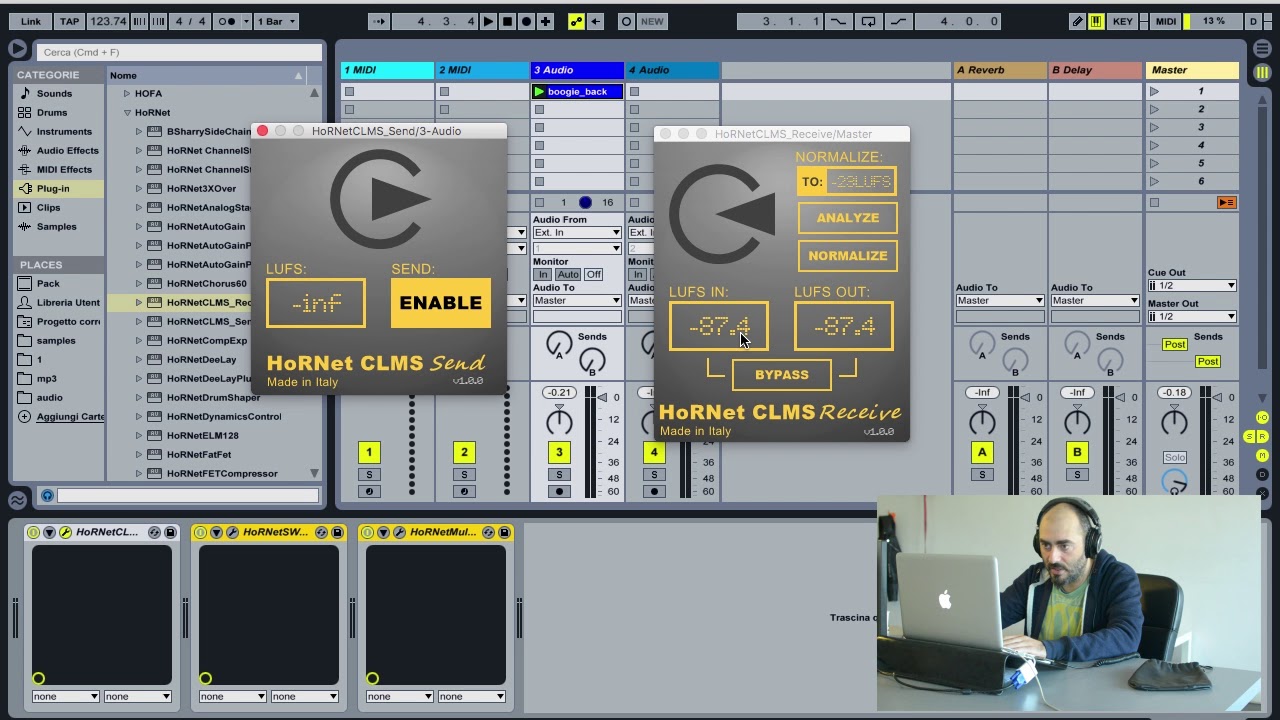Select Drums category in browser

(x=52, y=112)
